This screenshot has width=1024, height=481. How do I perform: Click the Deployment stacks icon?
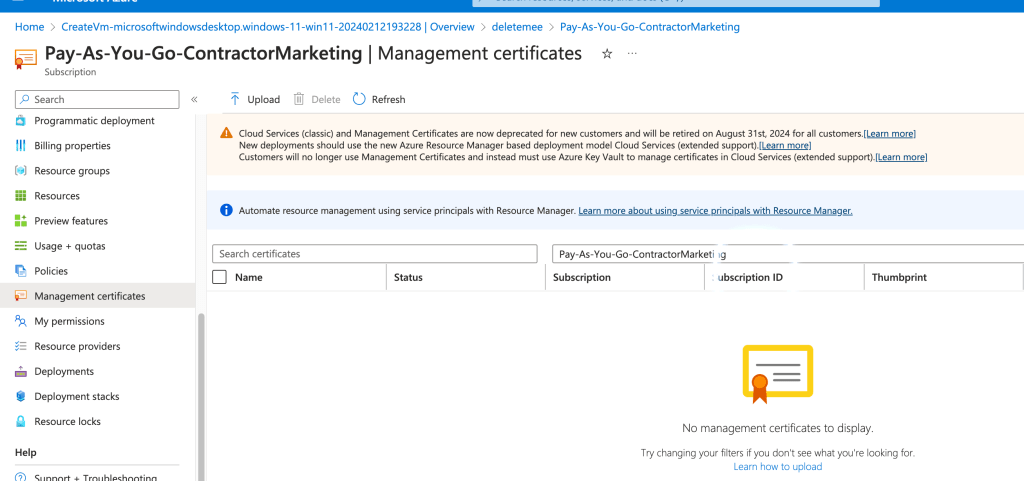[21, 396]
